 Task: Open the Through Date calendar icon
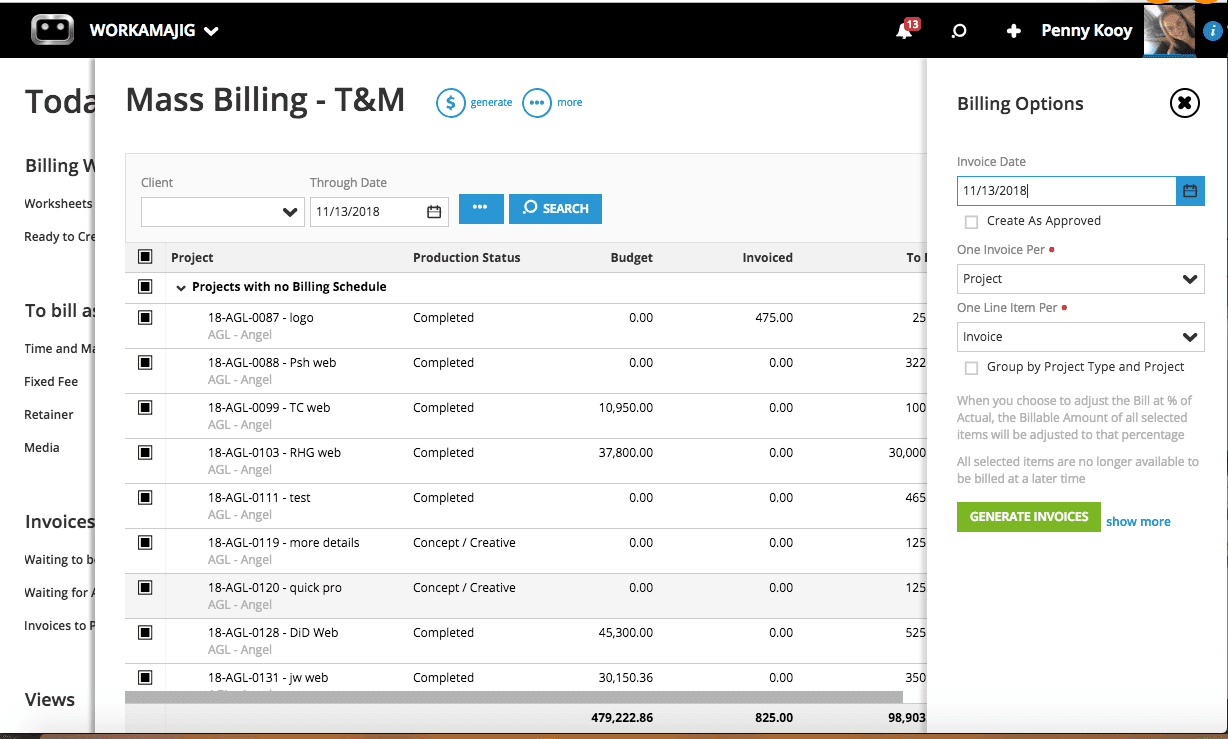[434, 211]
